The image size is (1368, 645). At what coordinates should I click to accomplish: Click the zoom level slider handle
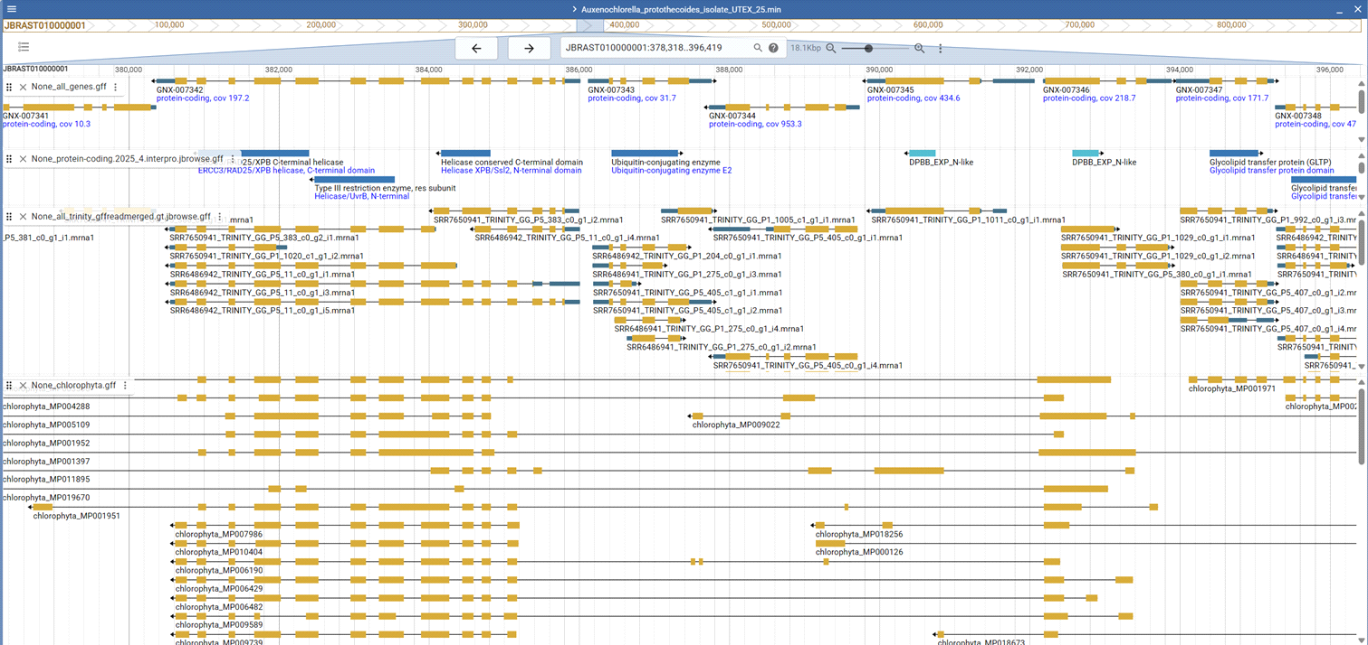[868, 48]
